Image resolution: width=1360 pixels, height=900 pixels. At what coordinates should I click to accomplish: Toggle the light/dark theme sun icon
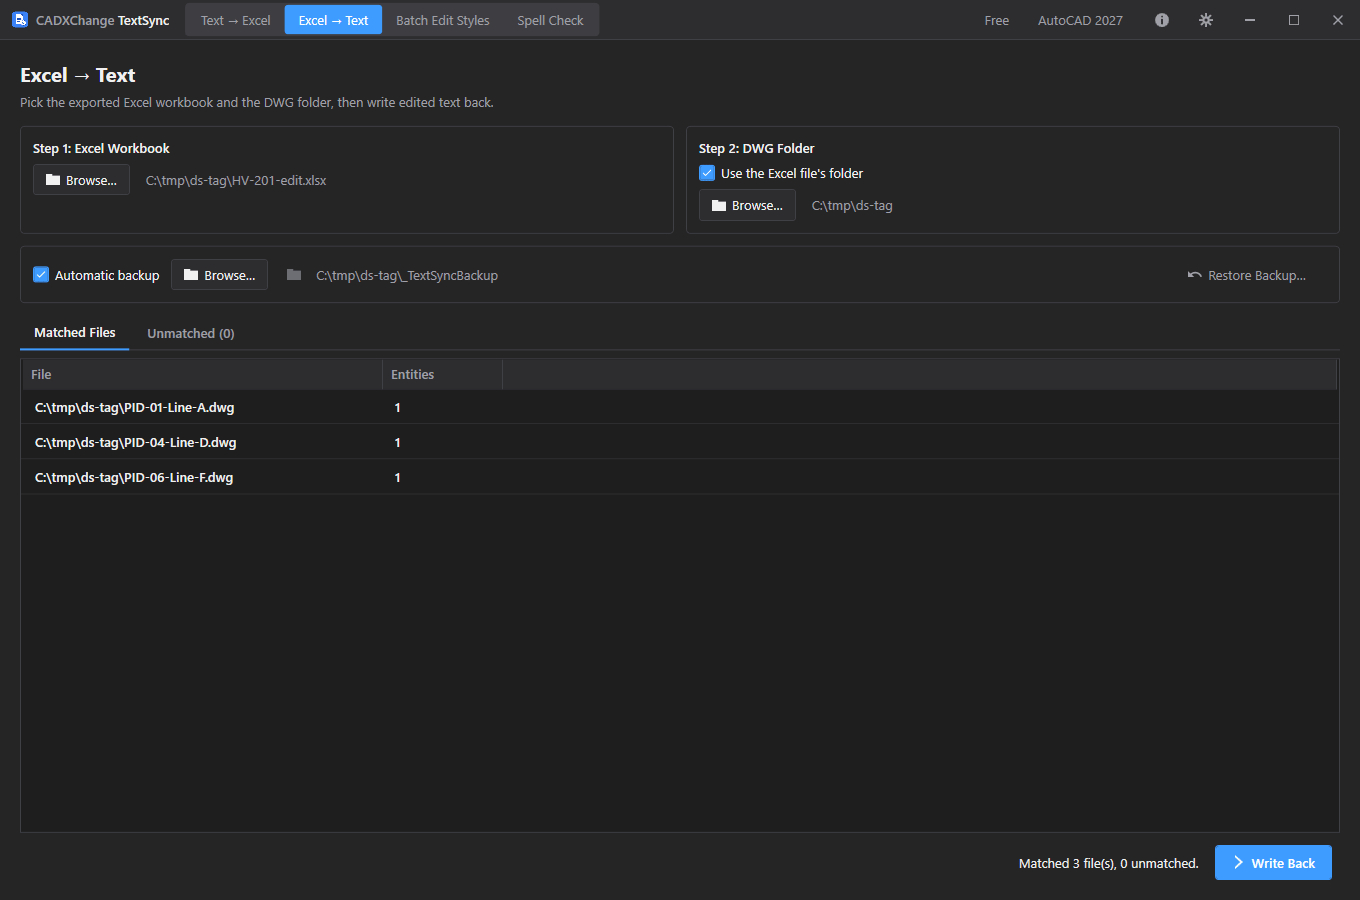coord(1206,20)
